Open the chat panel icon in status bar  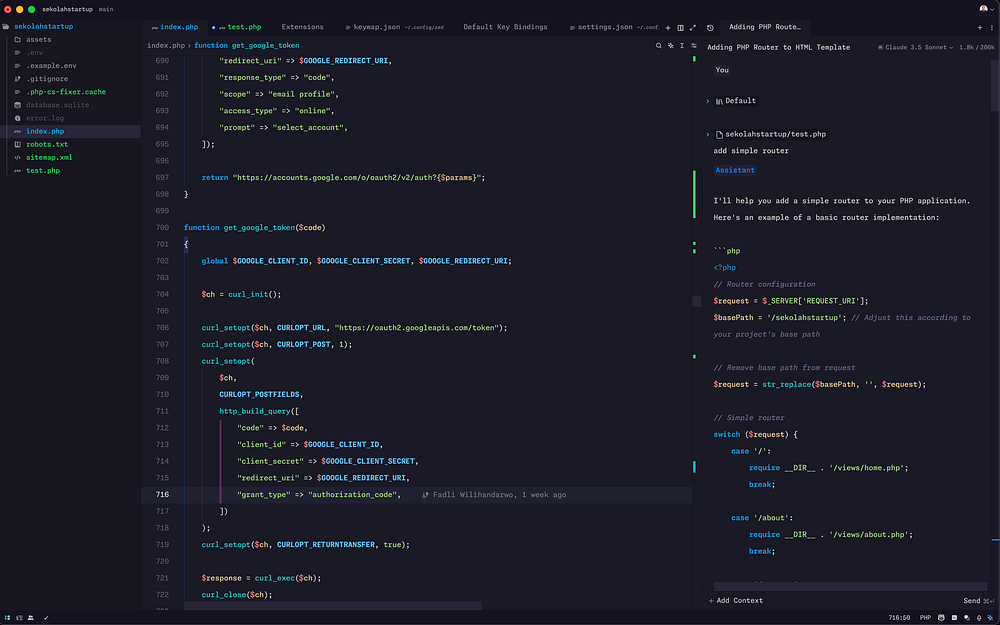coord(967,617)
